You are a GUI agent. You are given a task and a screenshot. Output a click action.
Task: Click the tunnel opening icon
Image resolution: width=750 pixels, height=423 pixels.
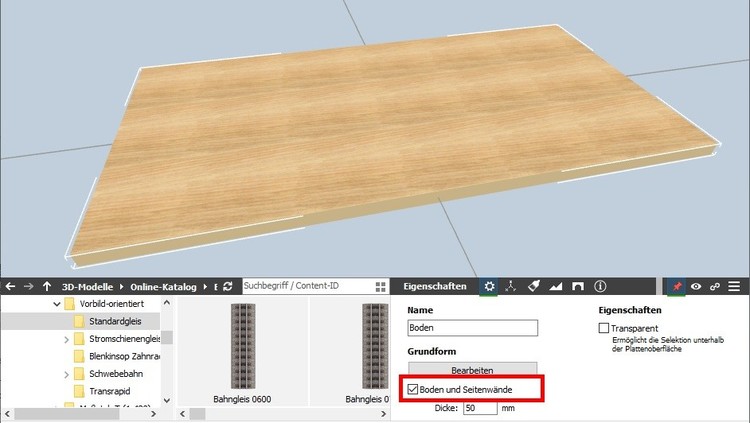pyautogui.click(x=578, y=286)
